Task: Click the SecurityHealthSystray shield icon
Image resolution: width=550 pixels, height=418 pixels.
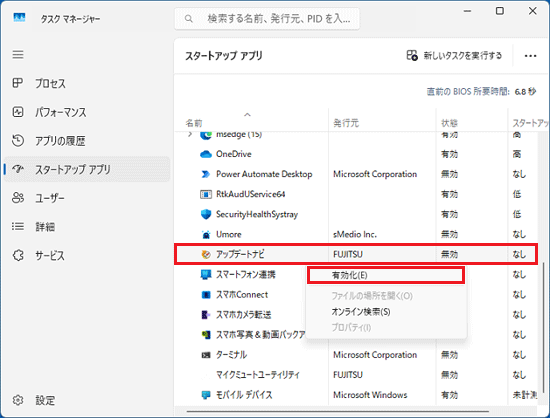Action: (206, 214)
